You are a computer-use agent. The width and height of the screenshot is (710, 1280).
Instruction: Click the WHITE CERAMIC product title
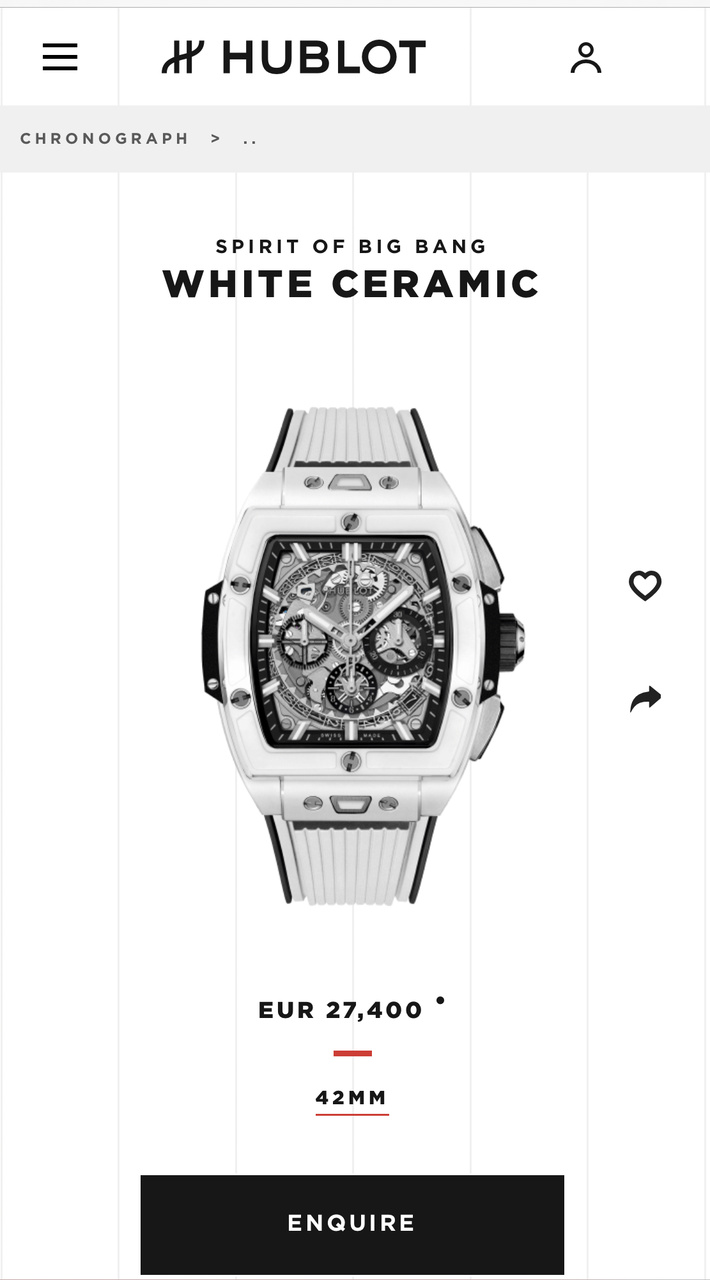[351, 284]
